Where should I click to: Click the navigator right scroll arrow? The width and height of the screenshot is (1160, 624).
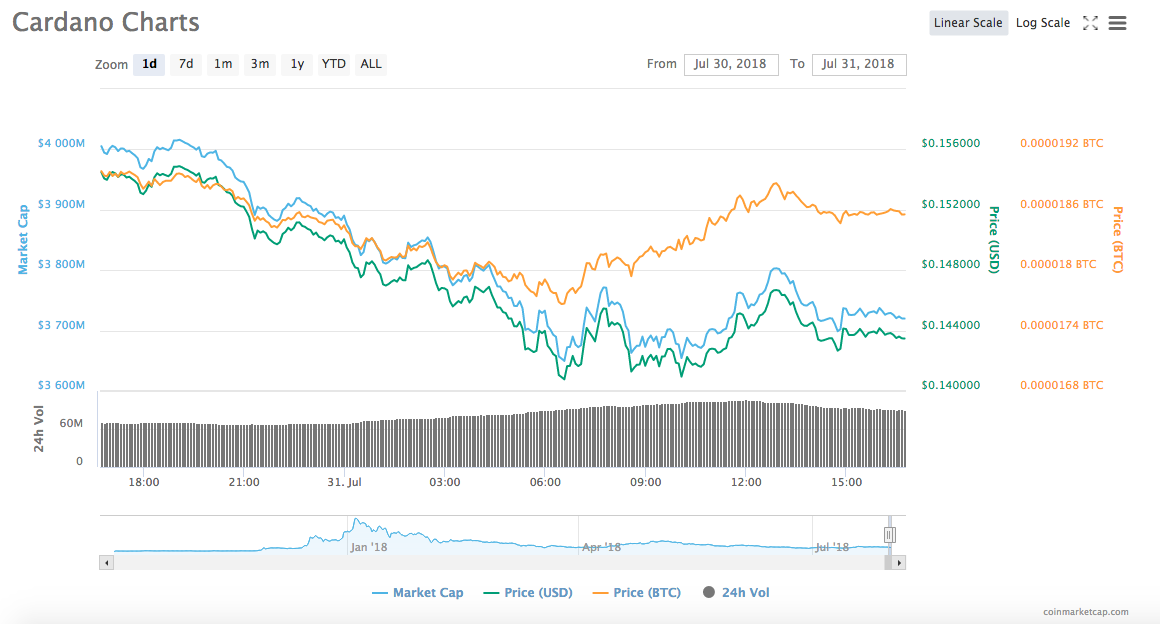pos(899,563)
